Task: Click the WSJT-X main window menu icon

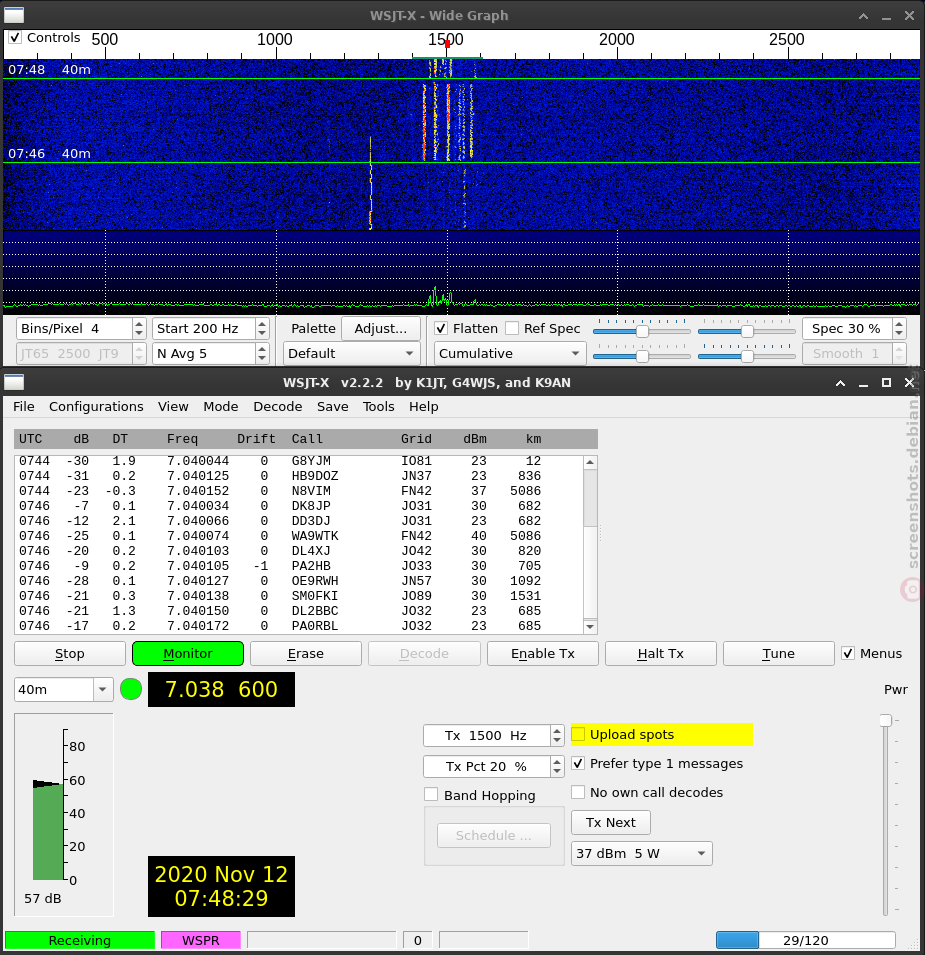Action: 14,382
